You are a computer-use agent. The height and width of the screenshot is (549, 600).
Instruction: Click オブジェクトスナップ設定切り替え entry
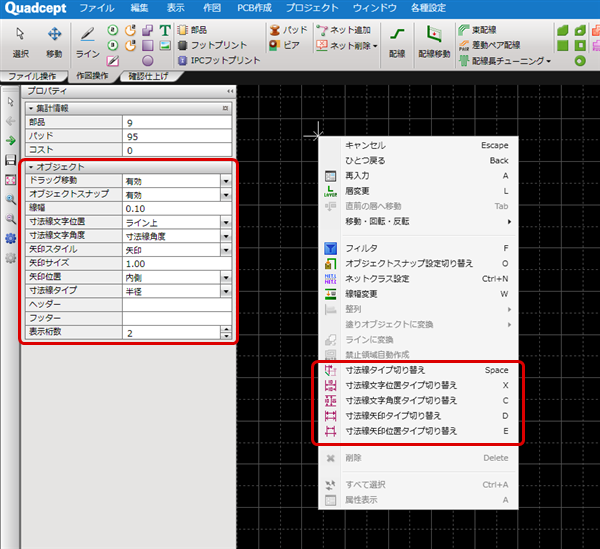(418, 264)
